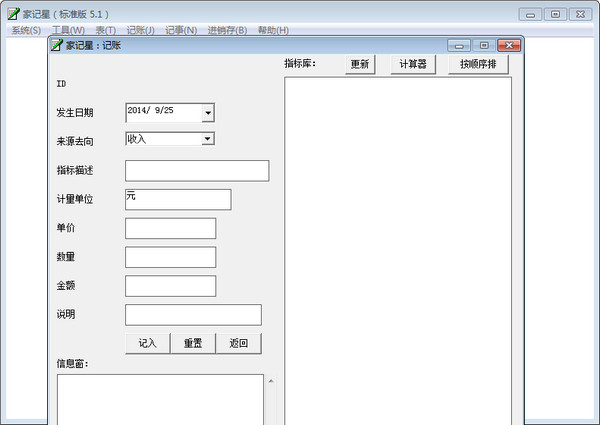This screenshot has height=425, width=600.
Task: Click the 更新 button
Action: click(x=359, y=64)
